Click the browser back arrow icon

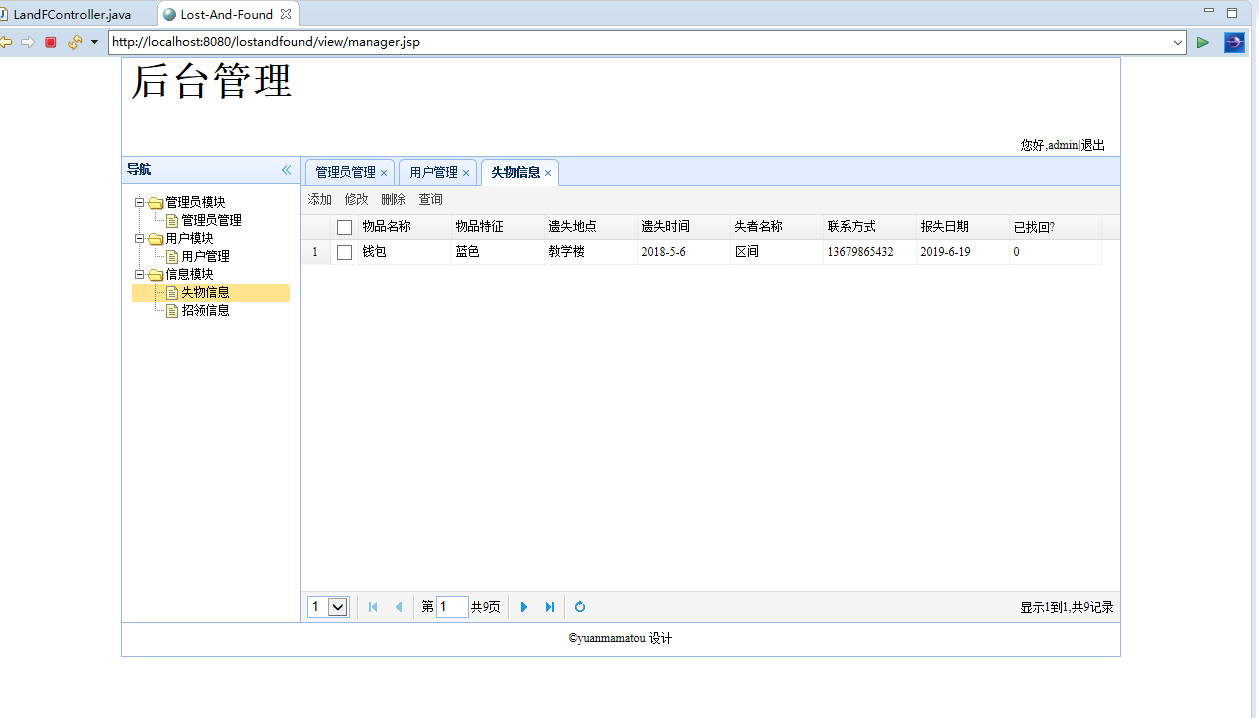5,42
